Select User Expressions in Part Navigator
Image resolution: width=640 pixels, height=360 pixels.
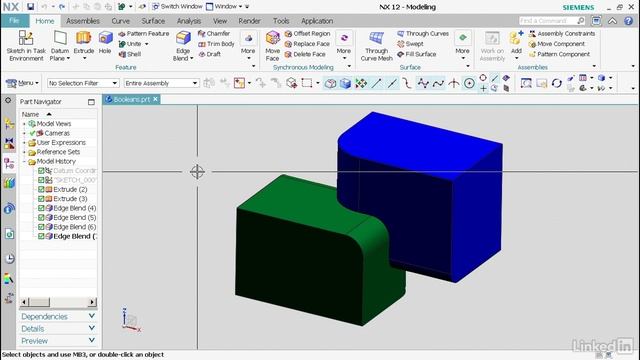point(61,142)
